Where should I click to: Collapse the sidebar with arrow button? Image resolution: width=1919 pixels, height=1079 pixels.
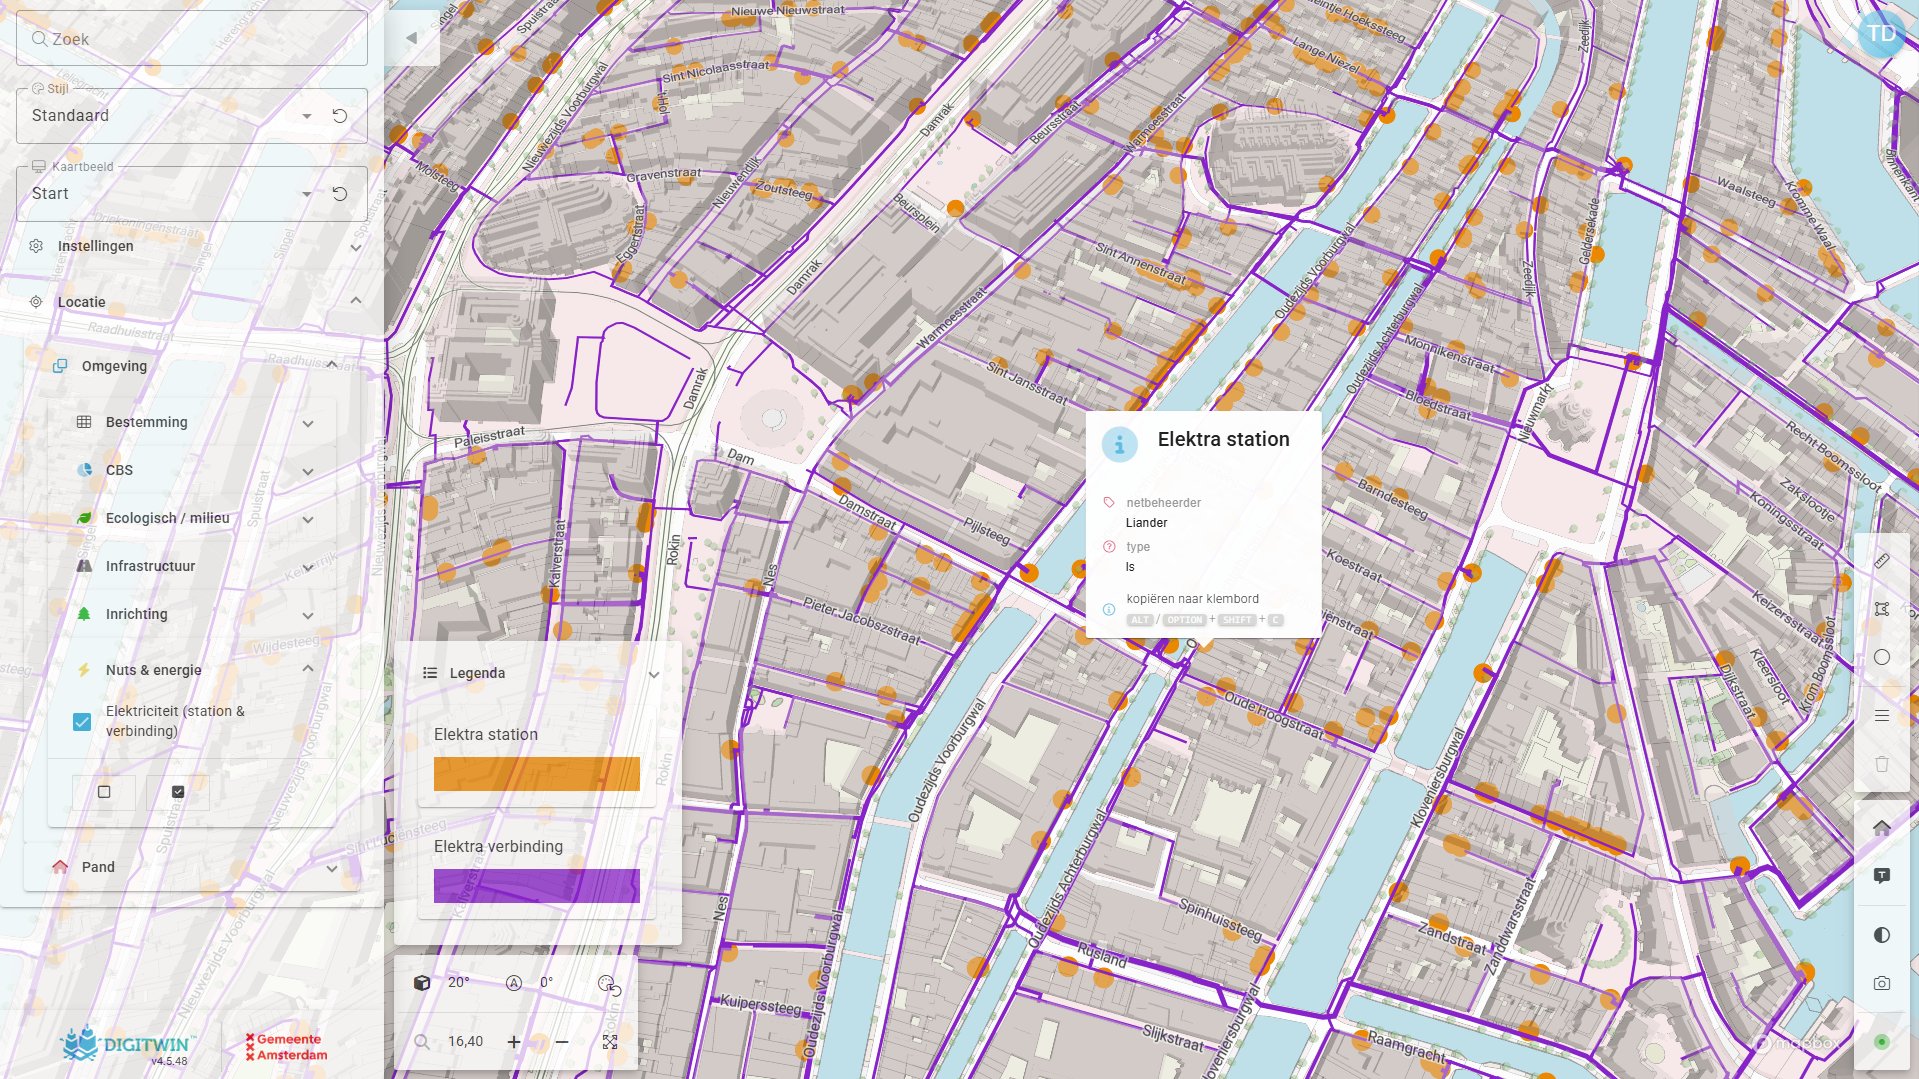411,38
